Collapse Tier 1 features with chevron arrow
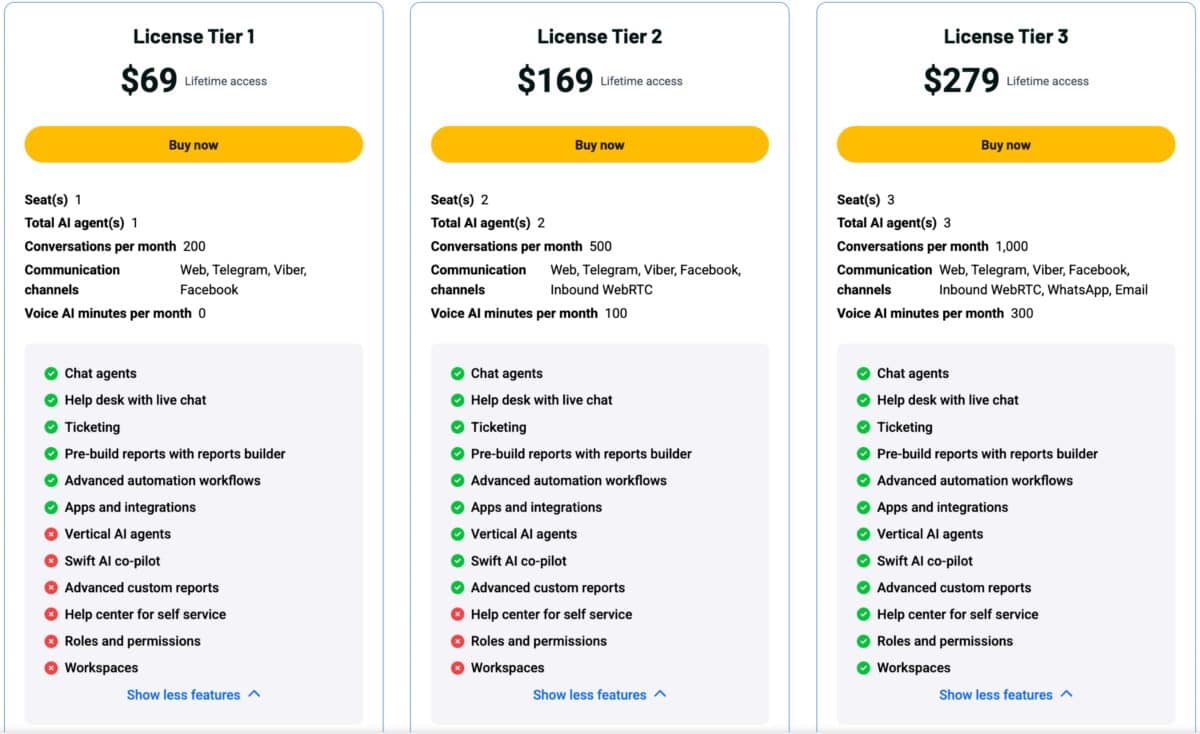 point(254,694)
